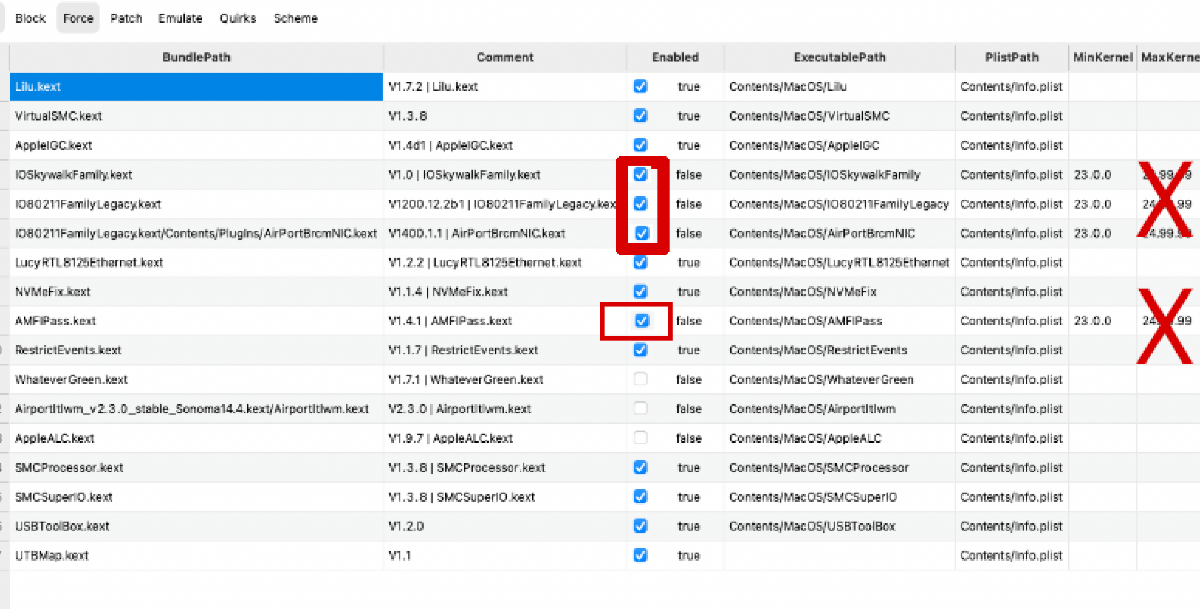The height and width of the screenshot is (609, 1200).
Task: Toggle Enabled checkbox for IO80211FamilyLegacy.kext row
Action: pos(640,204)
